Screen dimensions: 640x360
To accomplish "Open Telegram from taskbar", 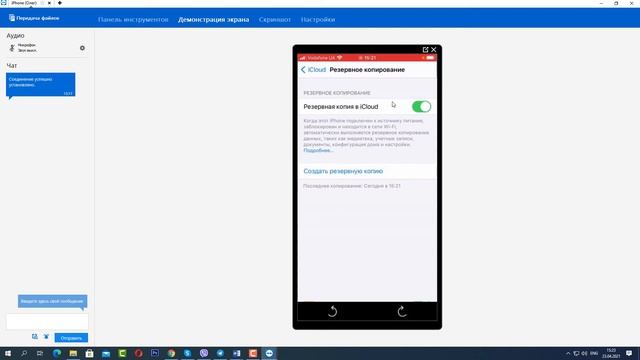I will tap(220, 353).
